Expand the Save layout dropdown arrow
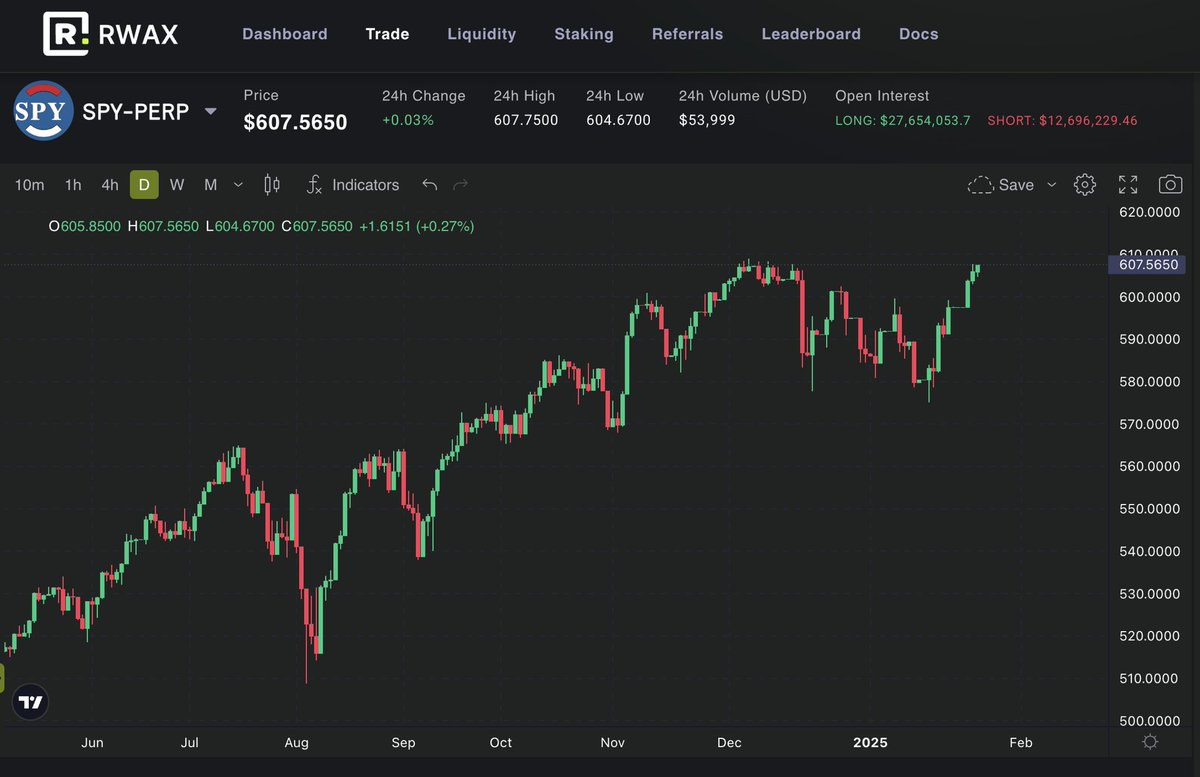The height and width of the screenshot is (777, 1200). point(1051,185)
